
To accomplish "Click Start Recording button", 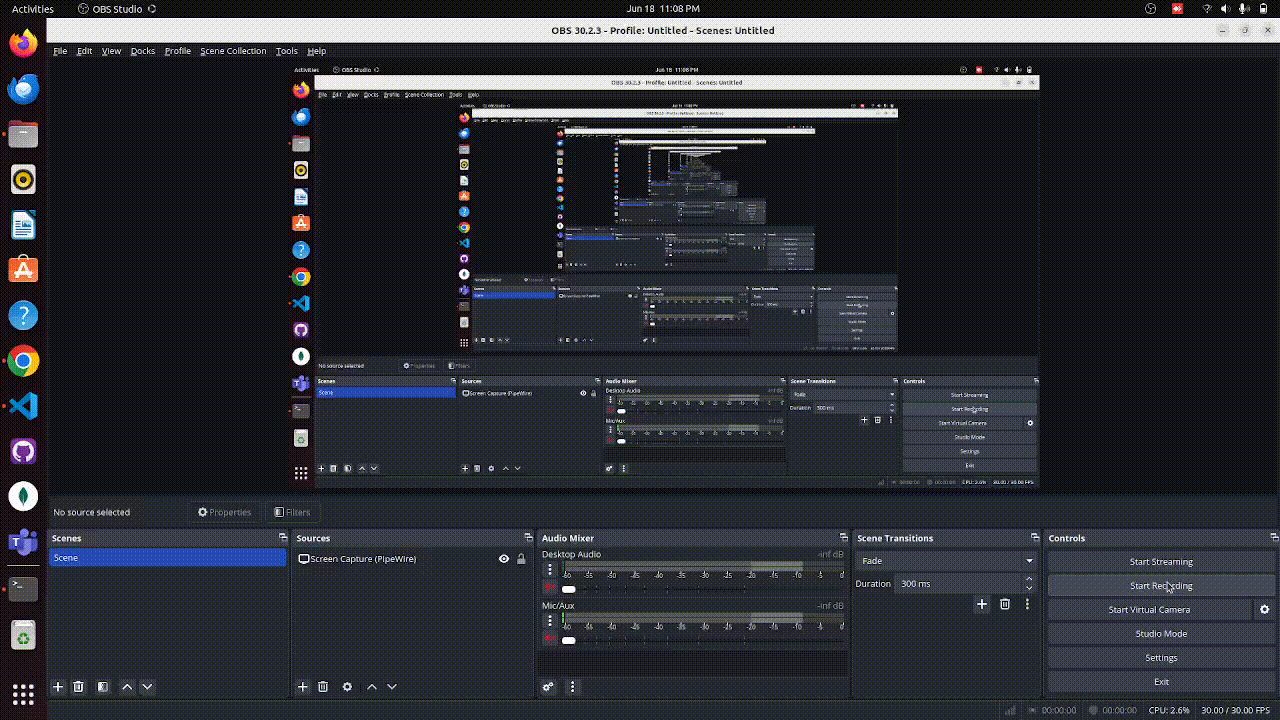I will point(1161,586).
